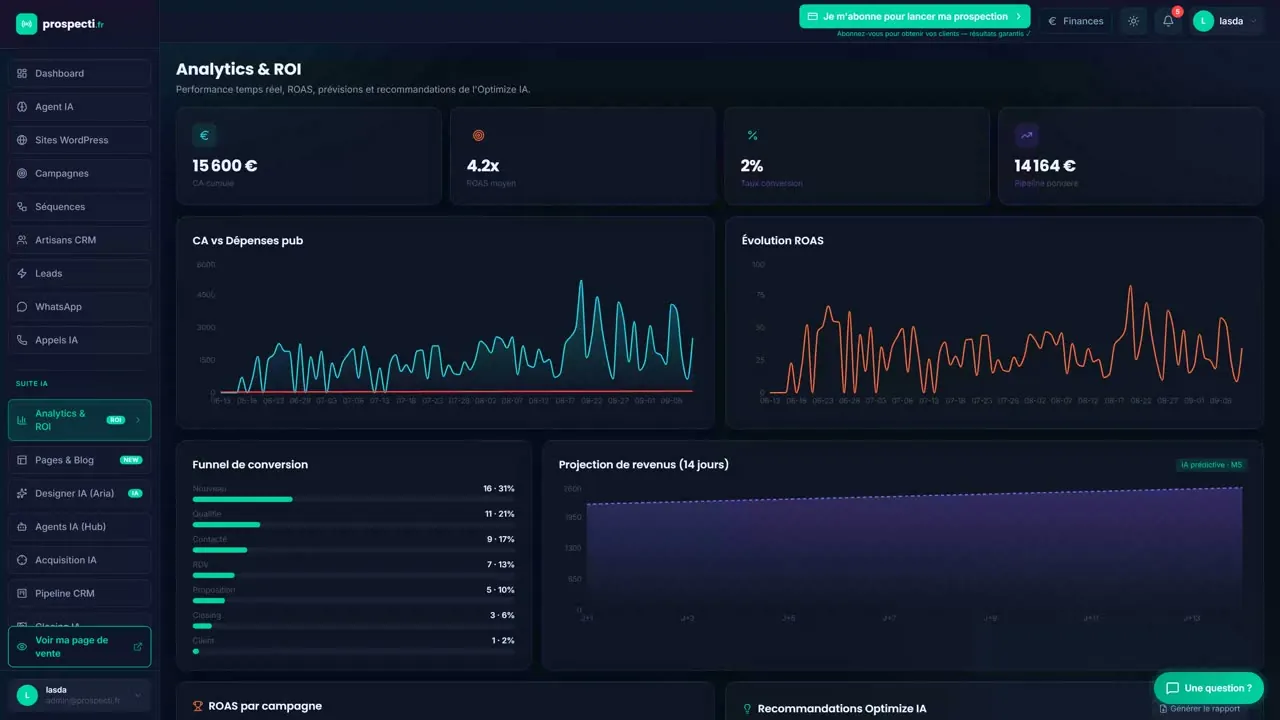Click the euro icon on CA cumulé card
This screenshot has height=720, width=1280.
coord(204,136)
